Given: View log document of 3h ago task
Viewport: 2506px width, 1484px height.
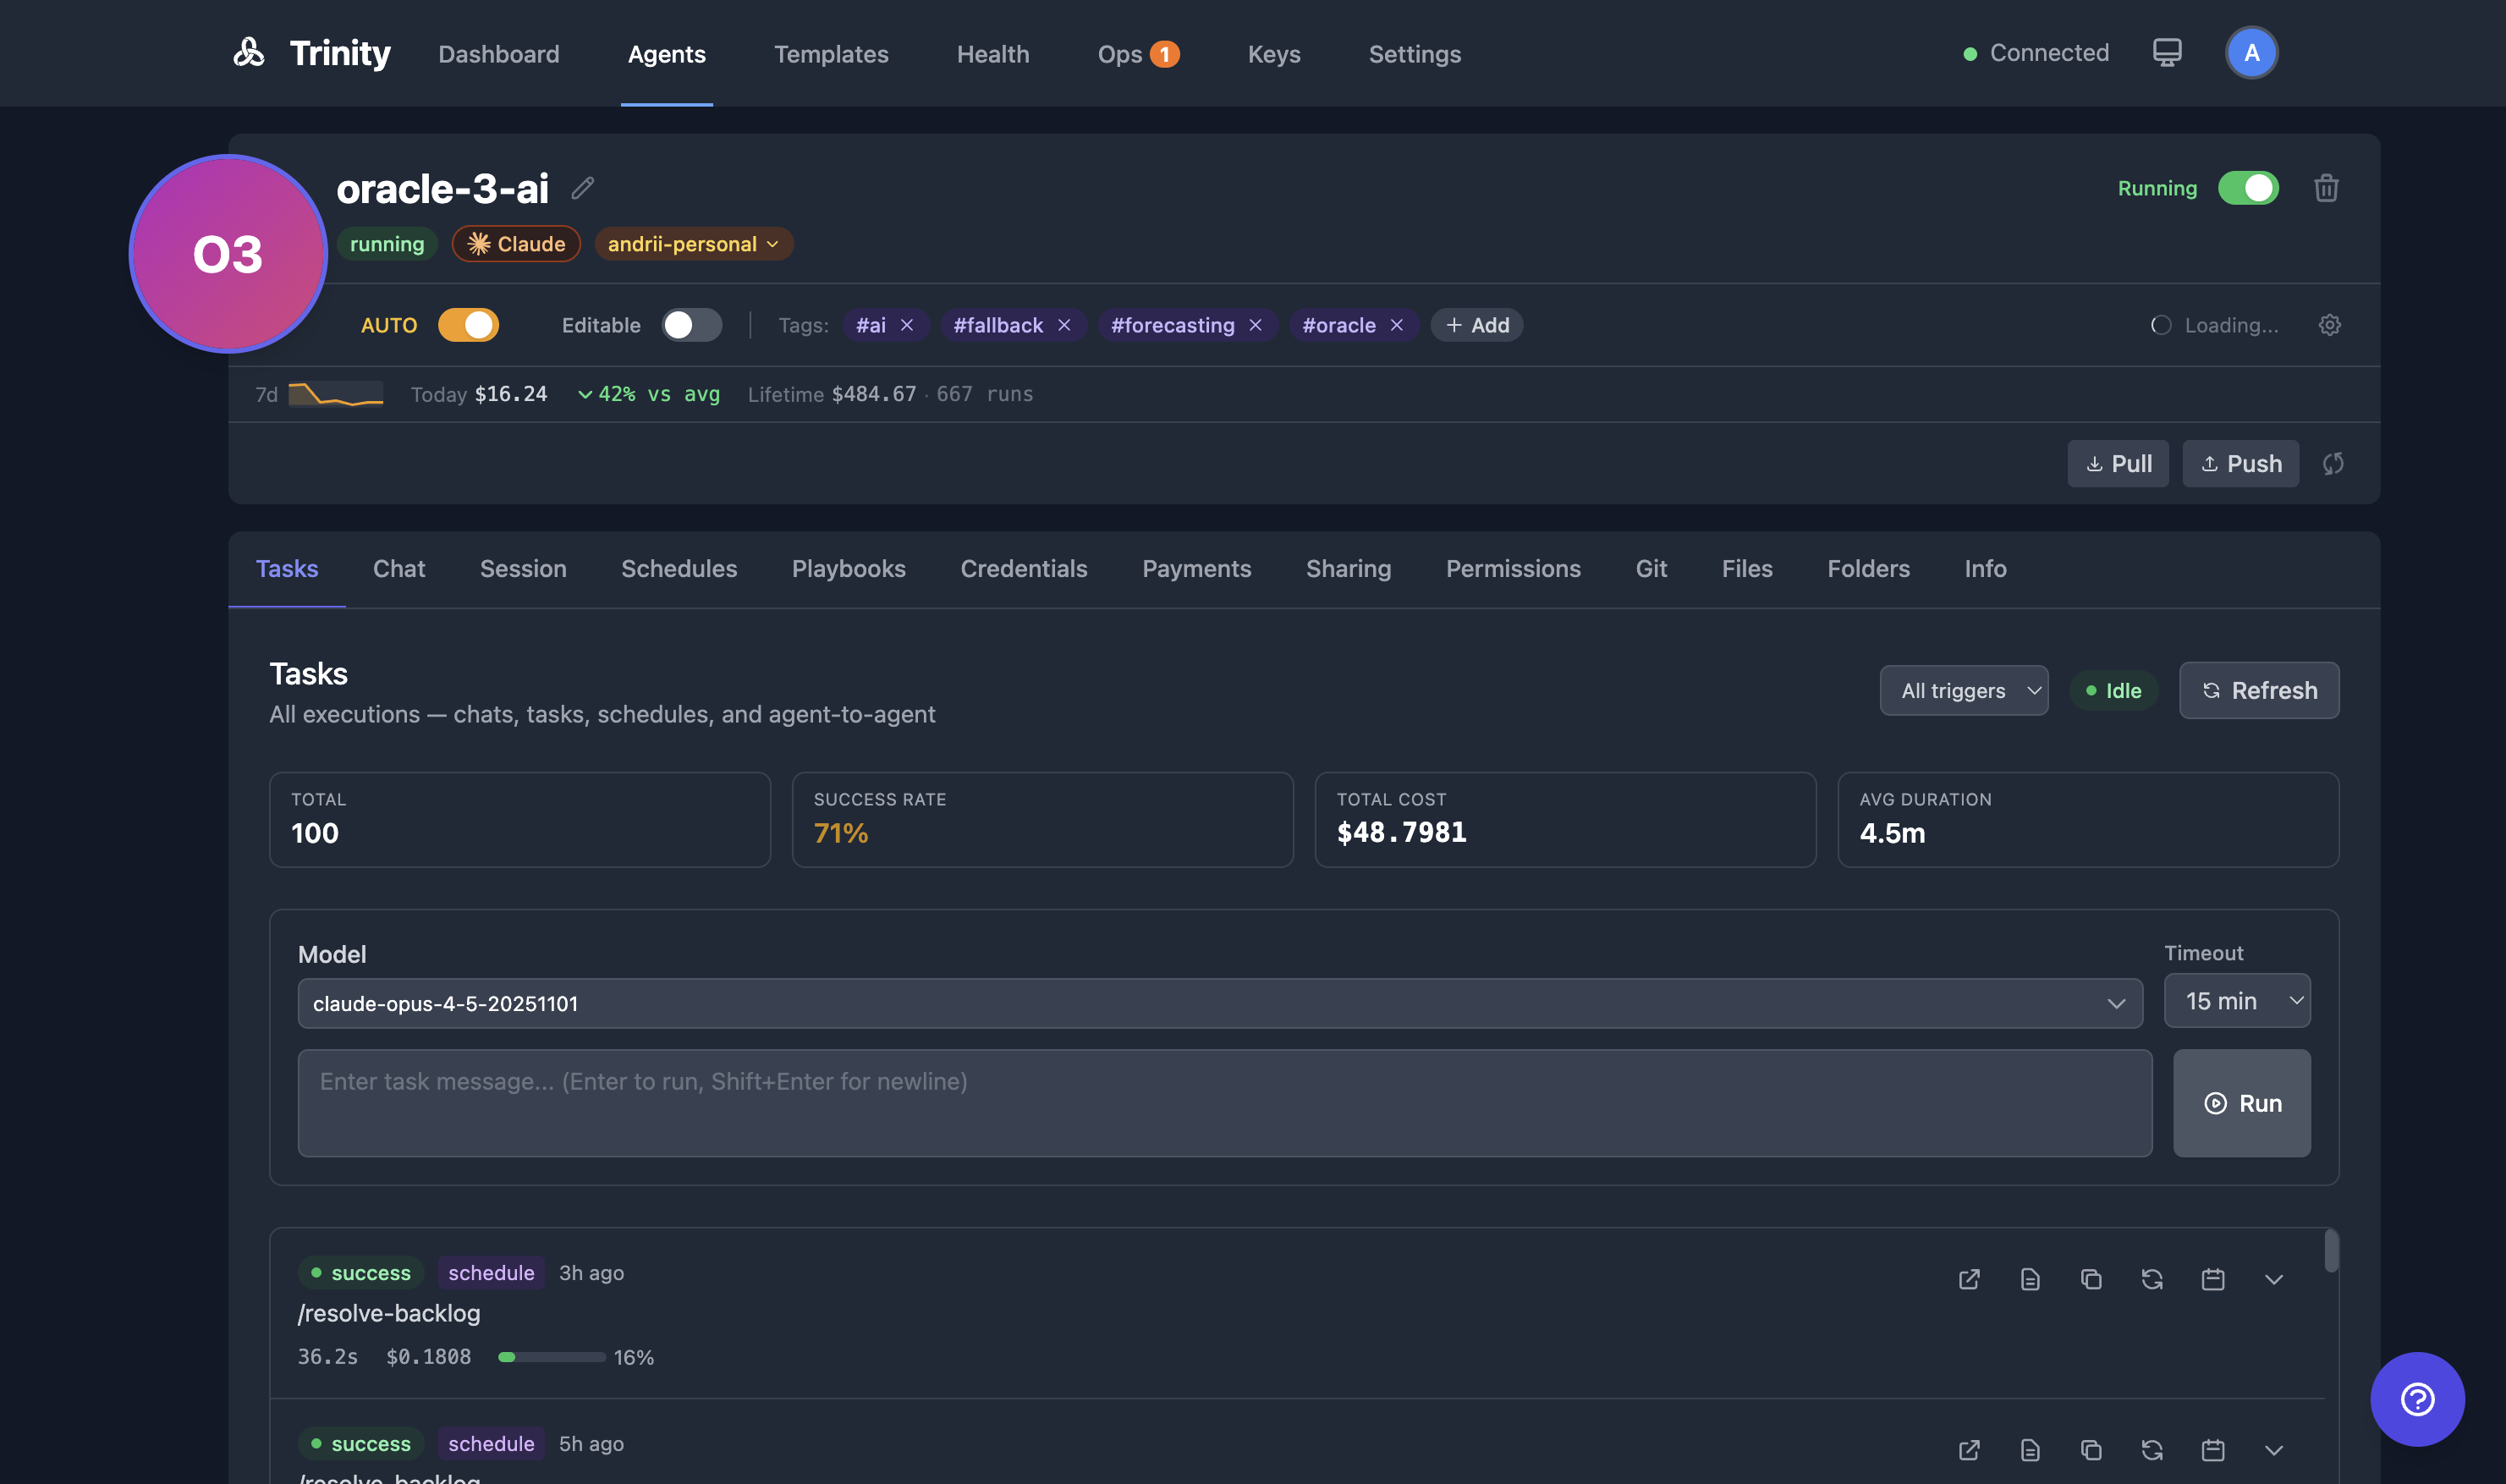Looking at the screenshot, I should 2029,1279.
